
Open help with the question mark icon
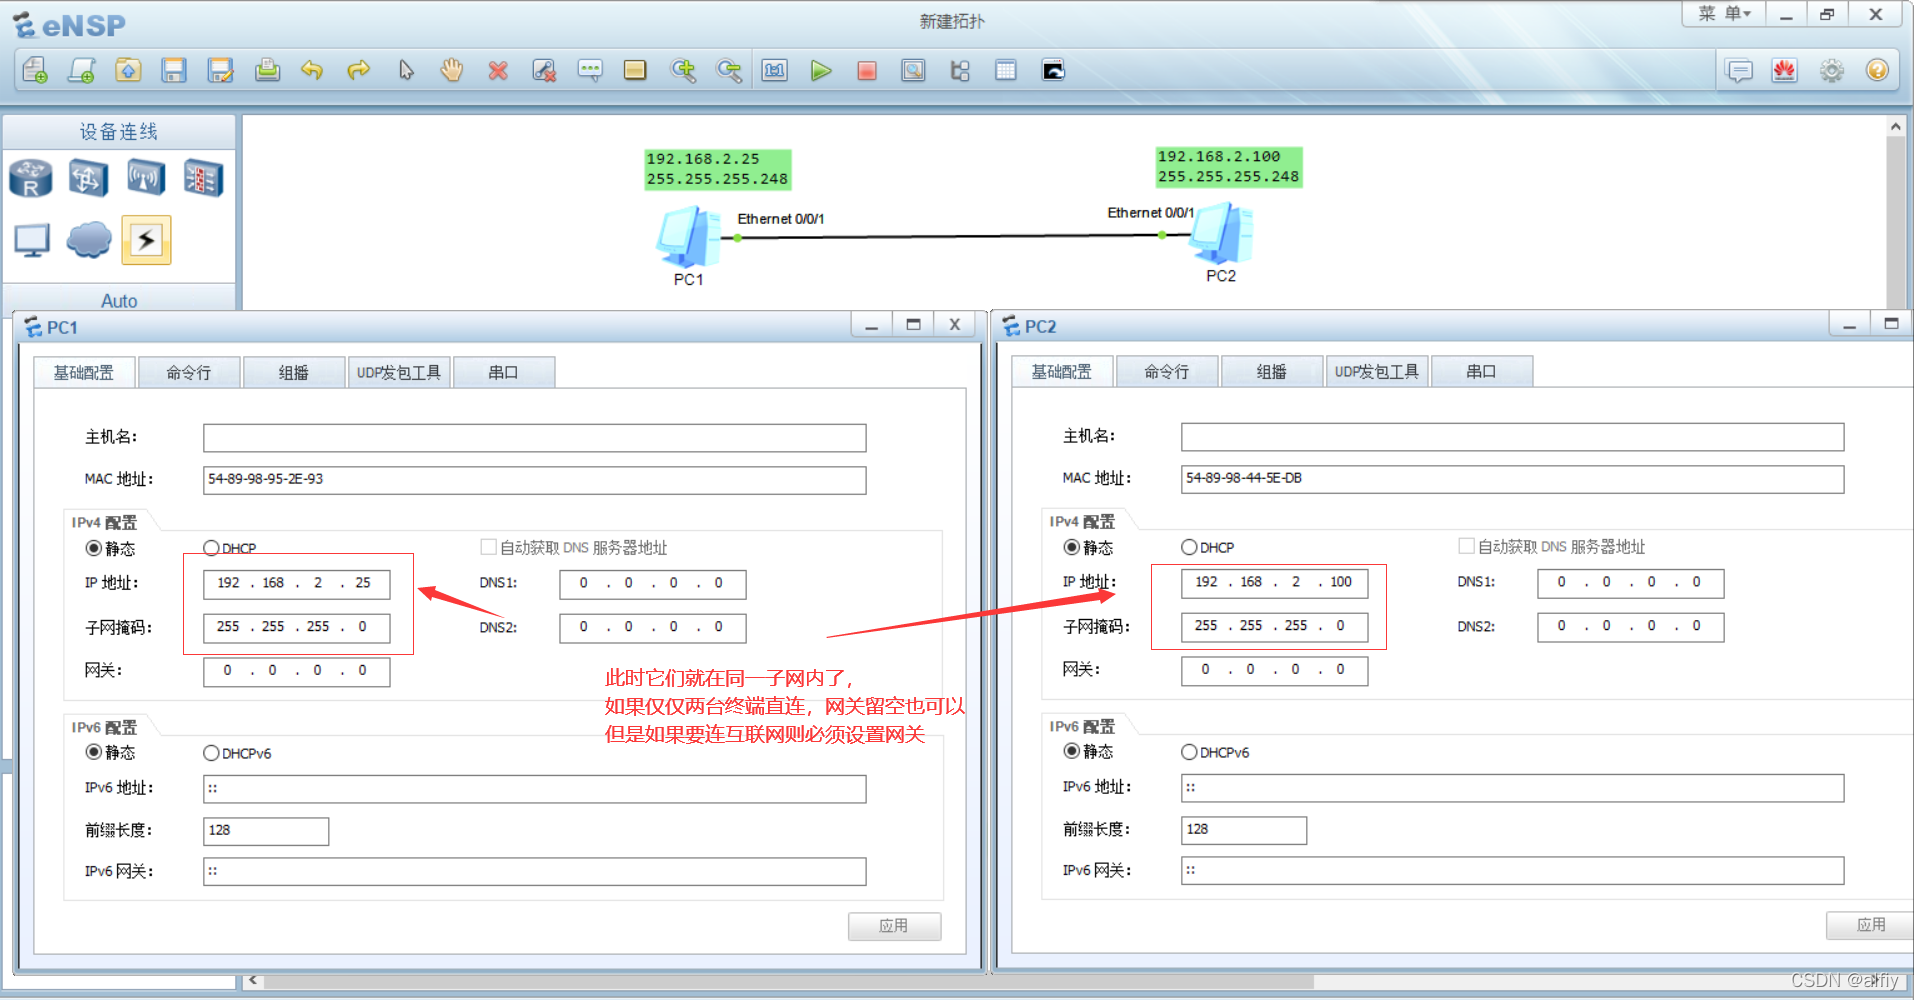1877,70
